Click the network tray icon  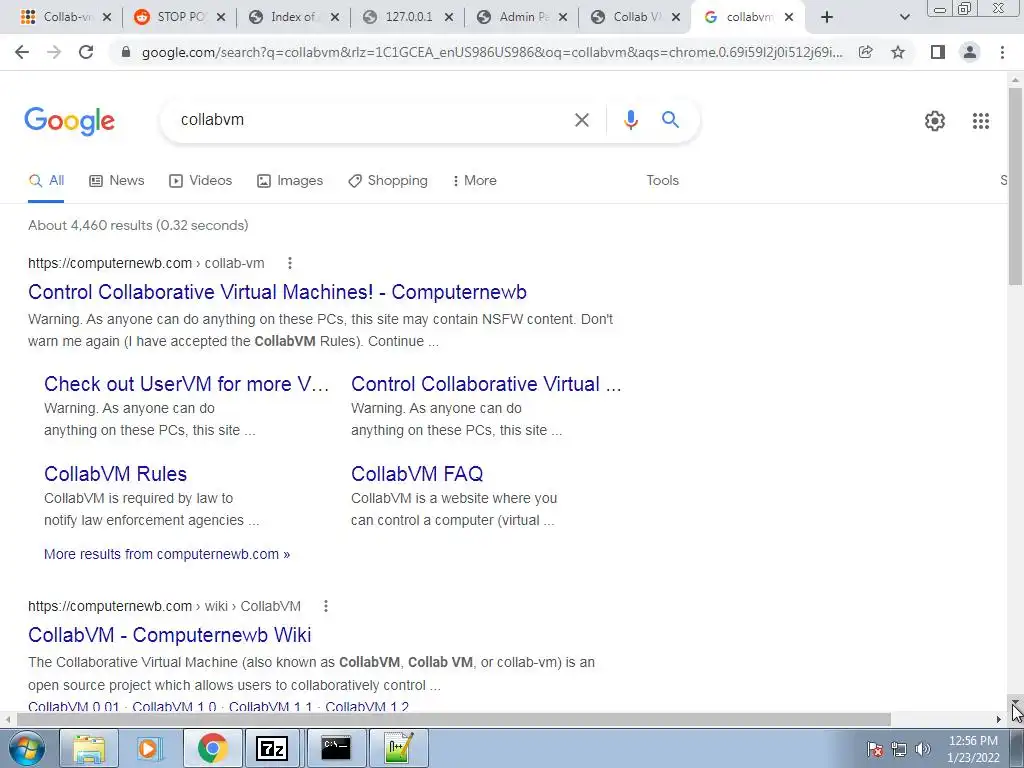[899, 749]
